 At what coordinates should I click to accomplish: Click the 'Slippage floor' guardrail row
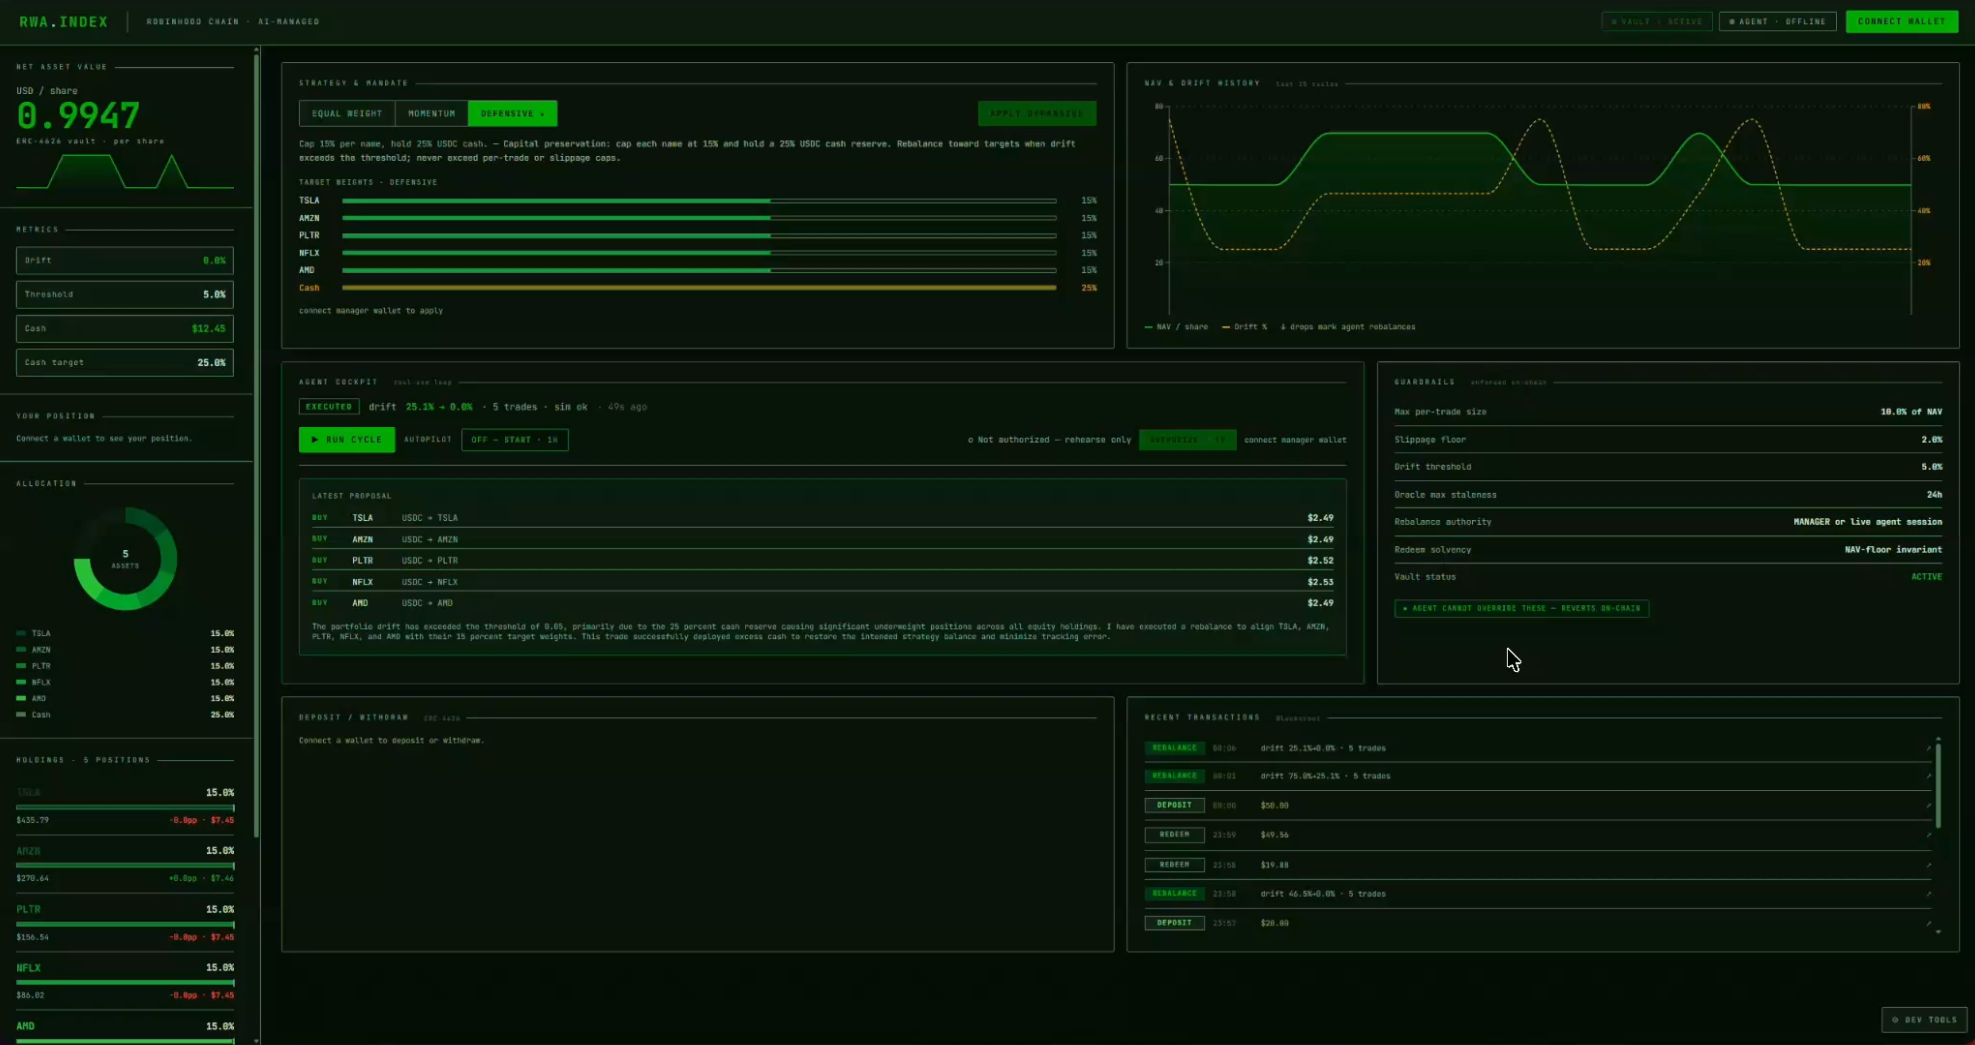(x=1668, y=439)
